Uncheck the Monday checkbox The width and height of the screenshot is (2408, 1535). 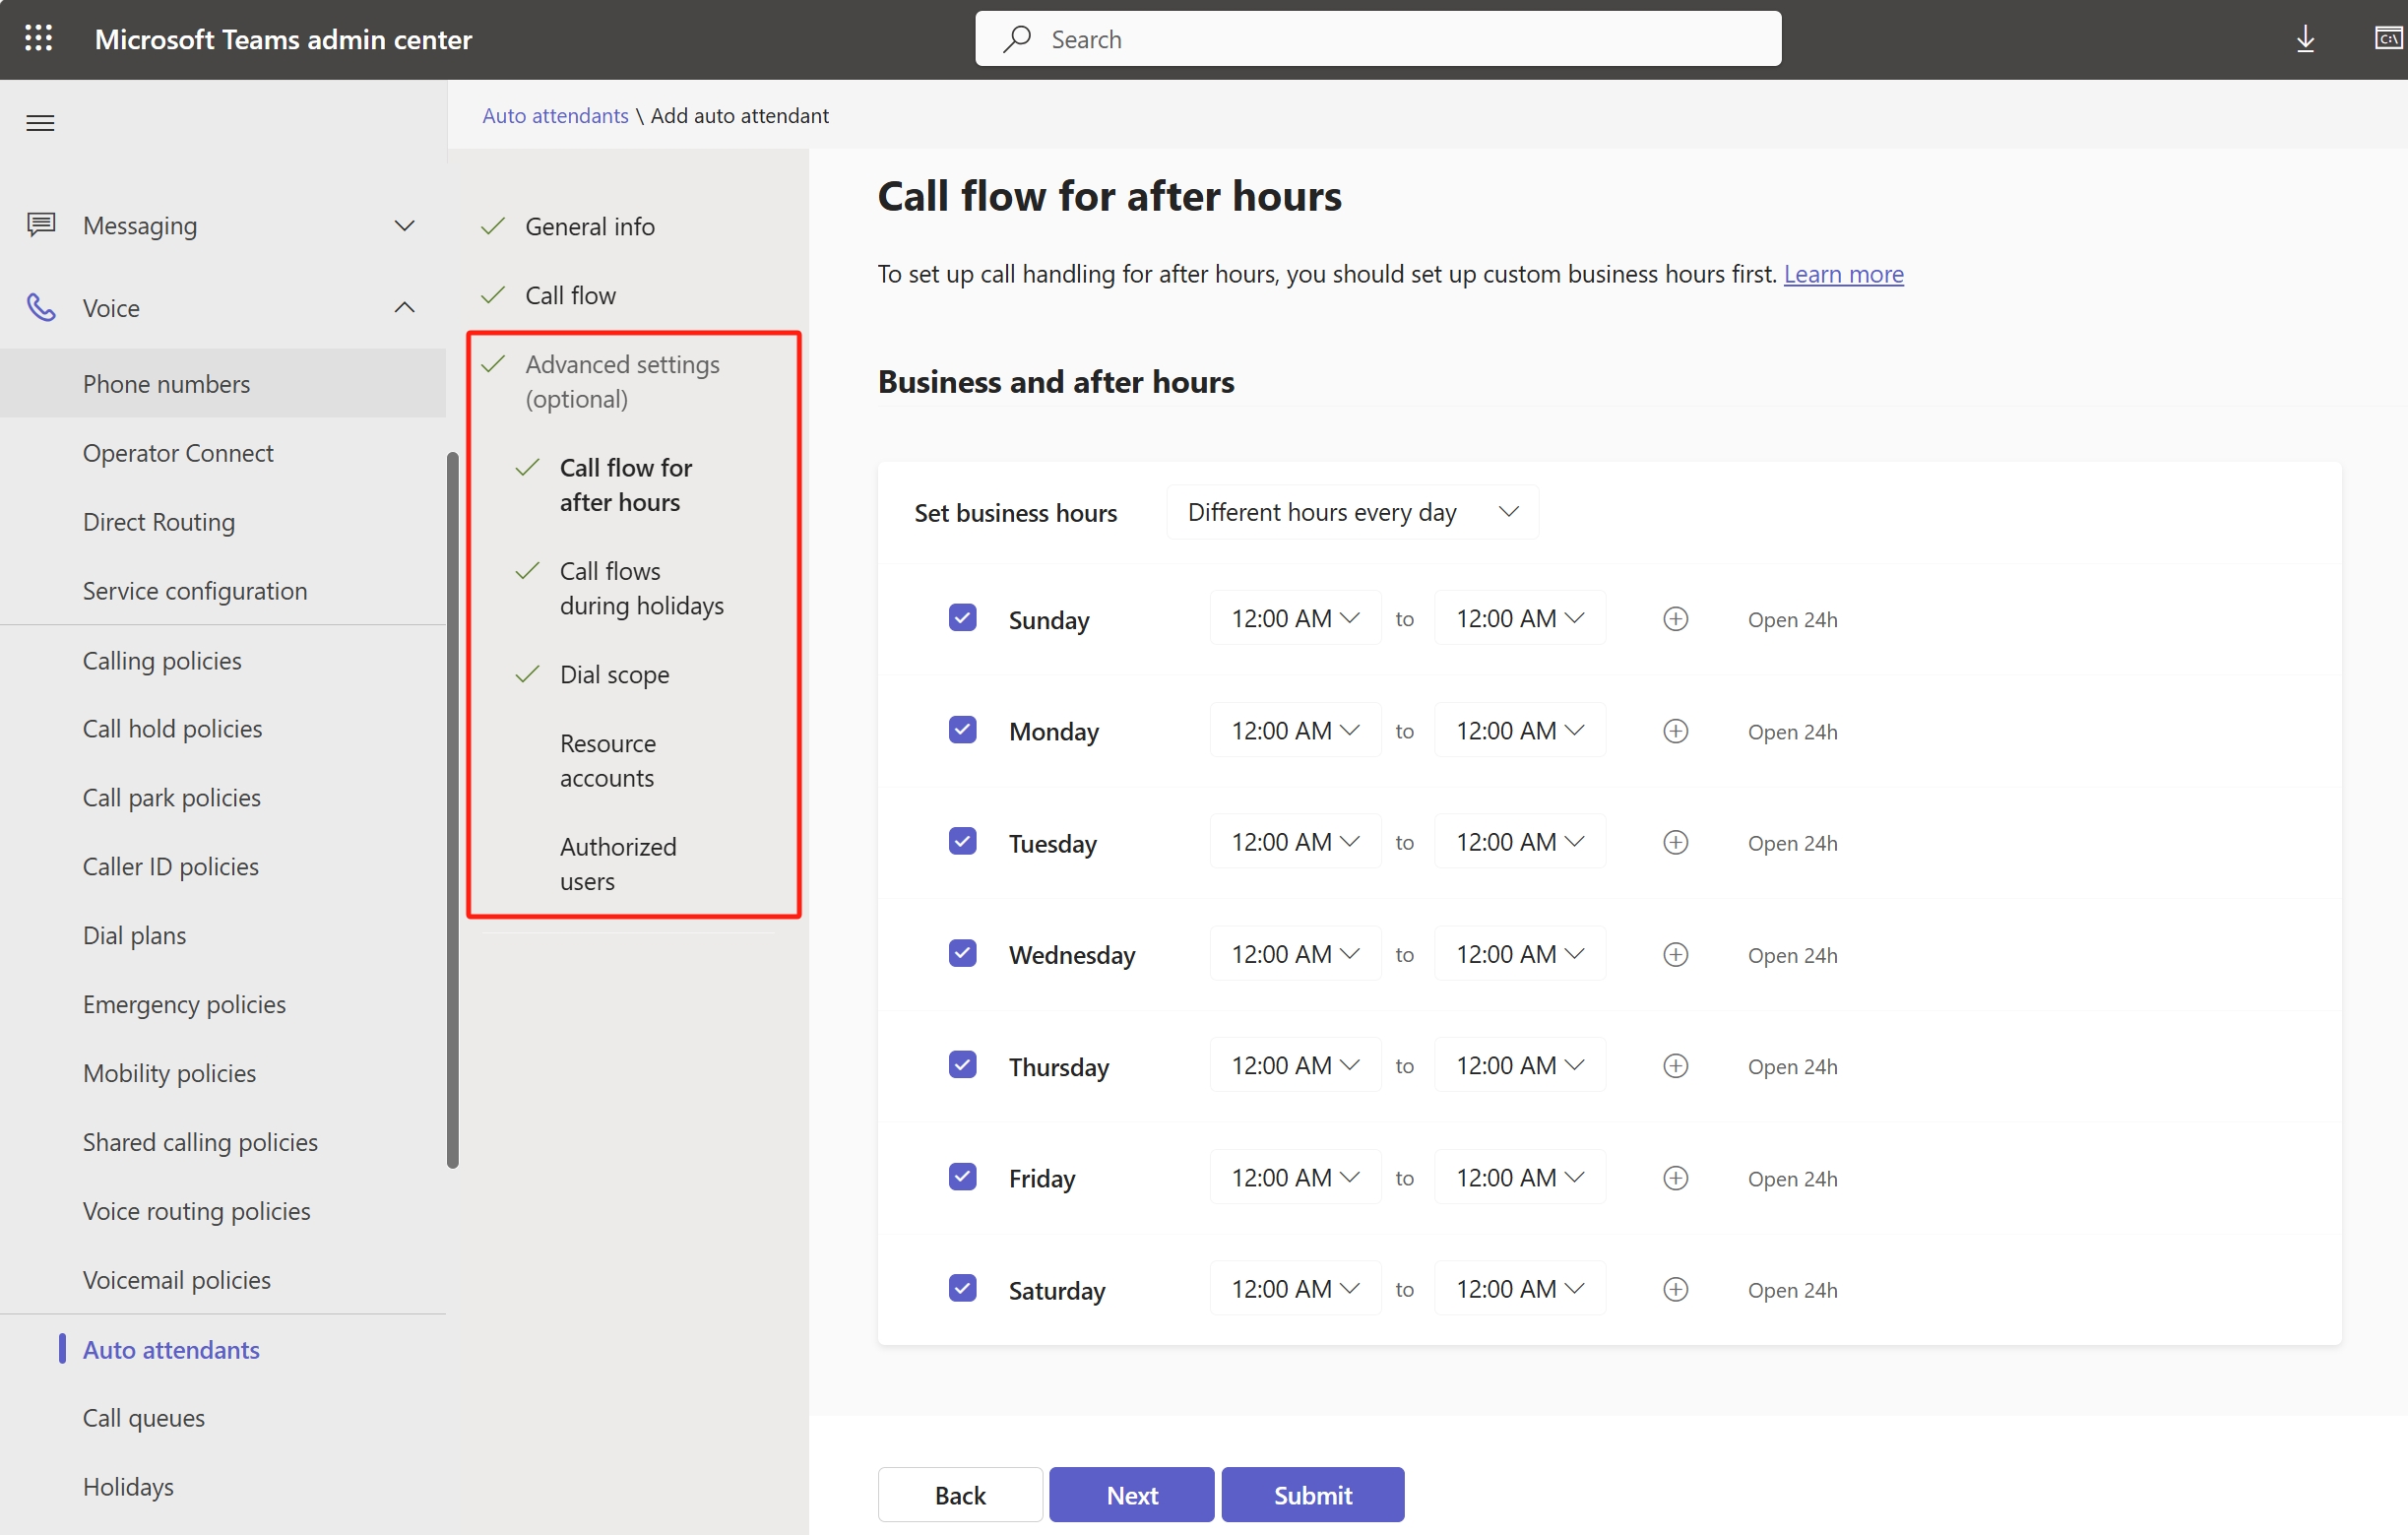[x=962, y=730]
